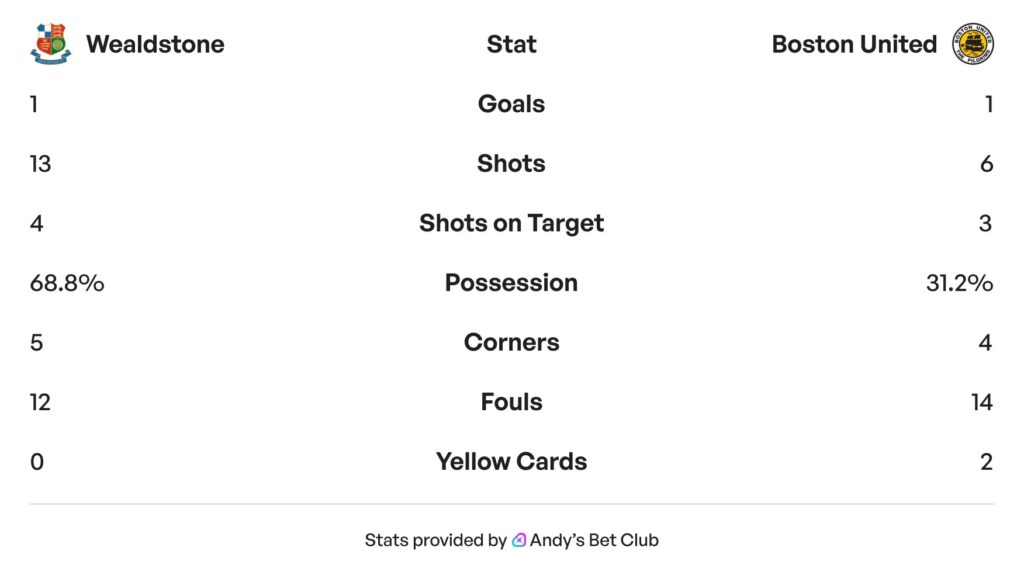Click the Stat column header
This screenshot has height=575, width=1024.
point(511,44)
